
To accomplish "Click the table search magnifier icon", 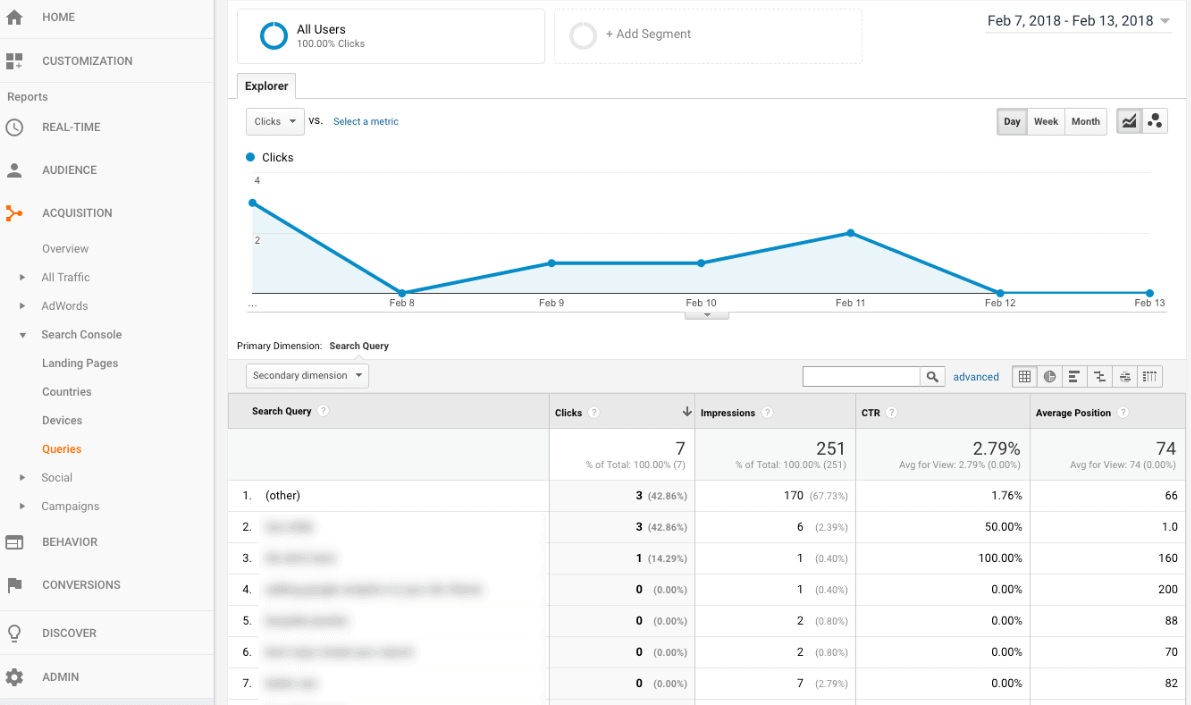I will point(931,376).
